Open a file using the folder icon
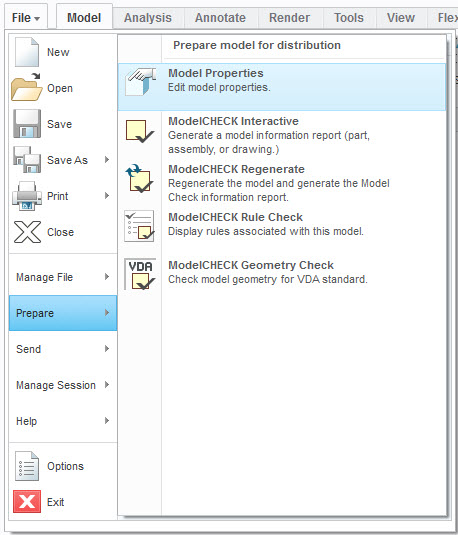This screenshot has height=535, width=458. tap(26, 87)
